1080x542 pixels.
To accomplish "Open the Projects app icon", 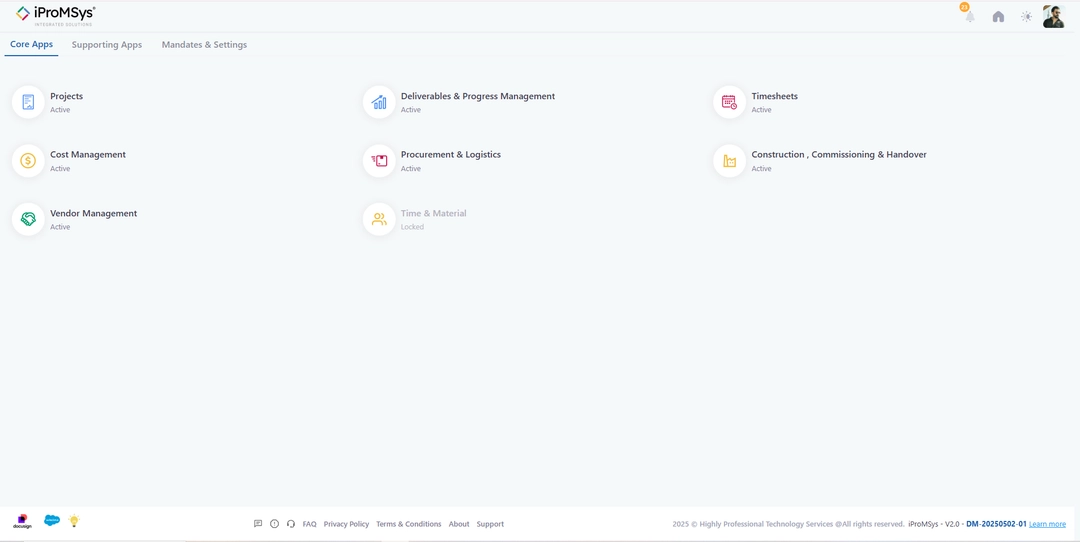I will tap(28, 102).
